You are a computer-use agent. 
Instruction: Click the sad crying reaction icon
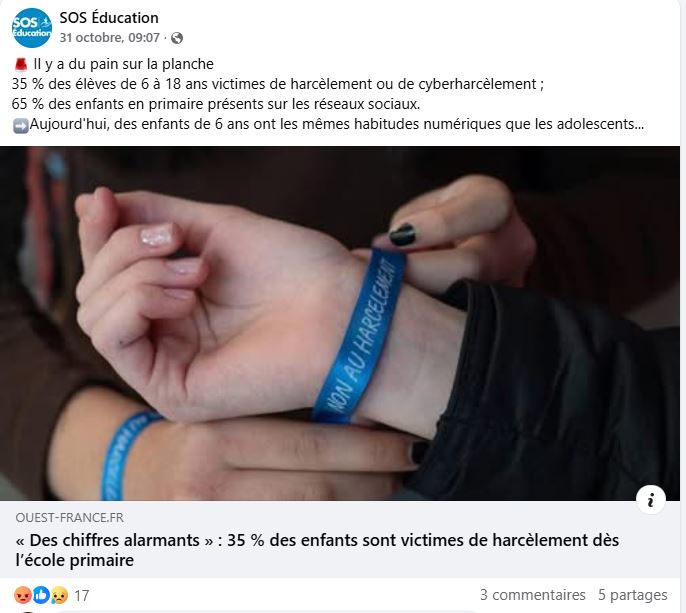point(59,595)
